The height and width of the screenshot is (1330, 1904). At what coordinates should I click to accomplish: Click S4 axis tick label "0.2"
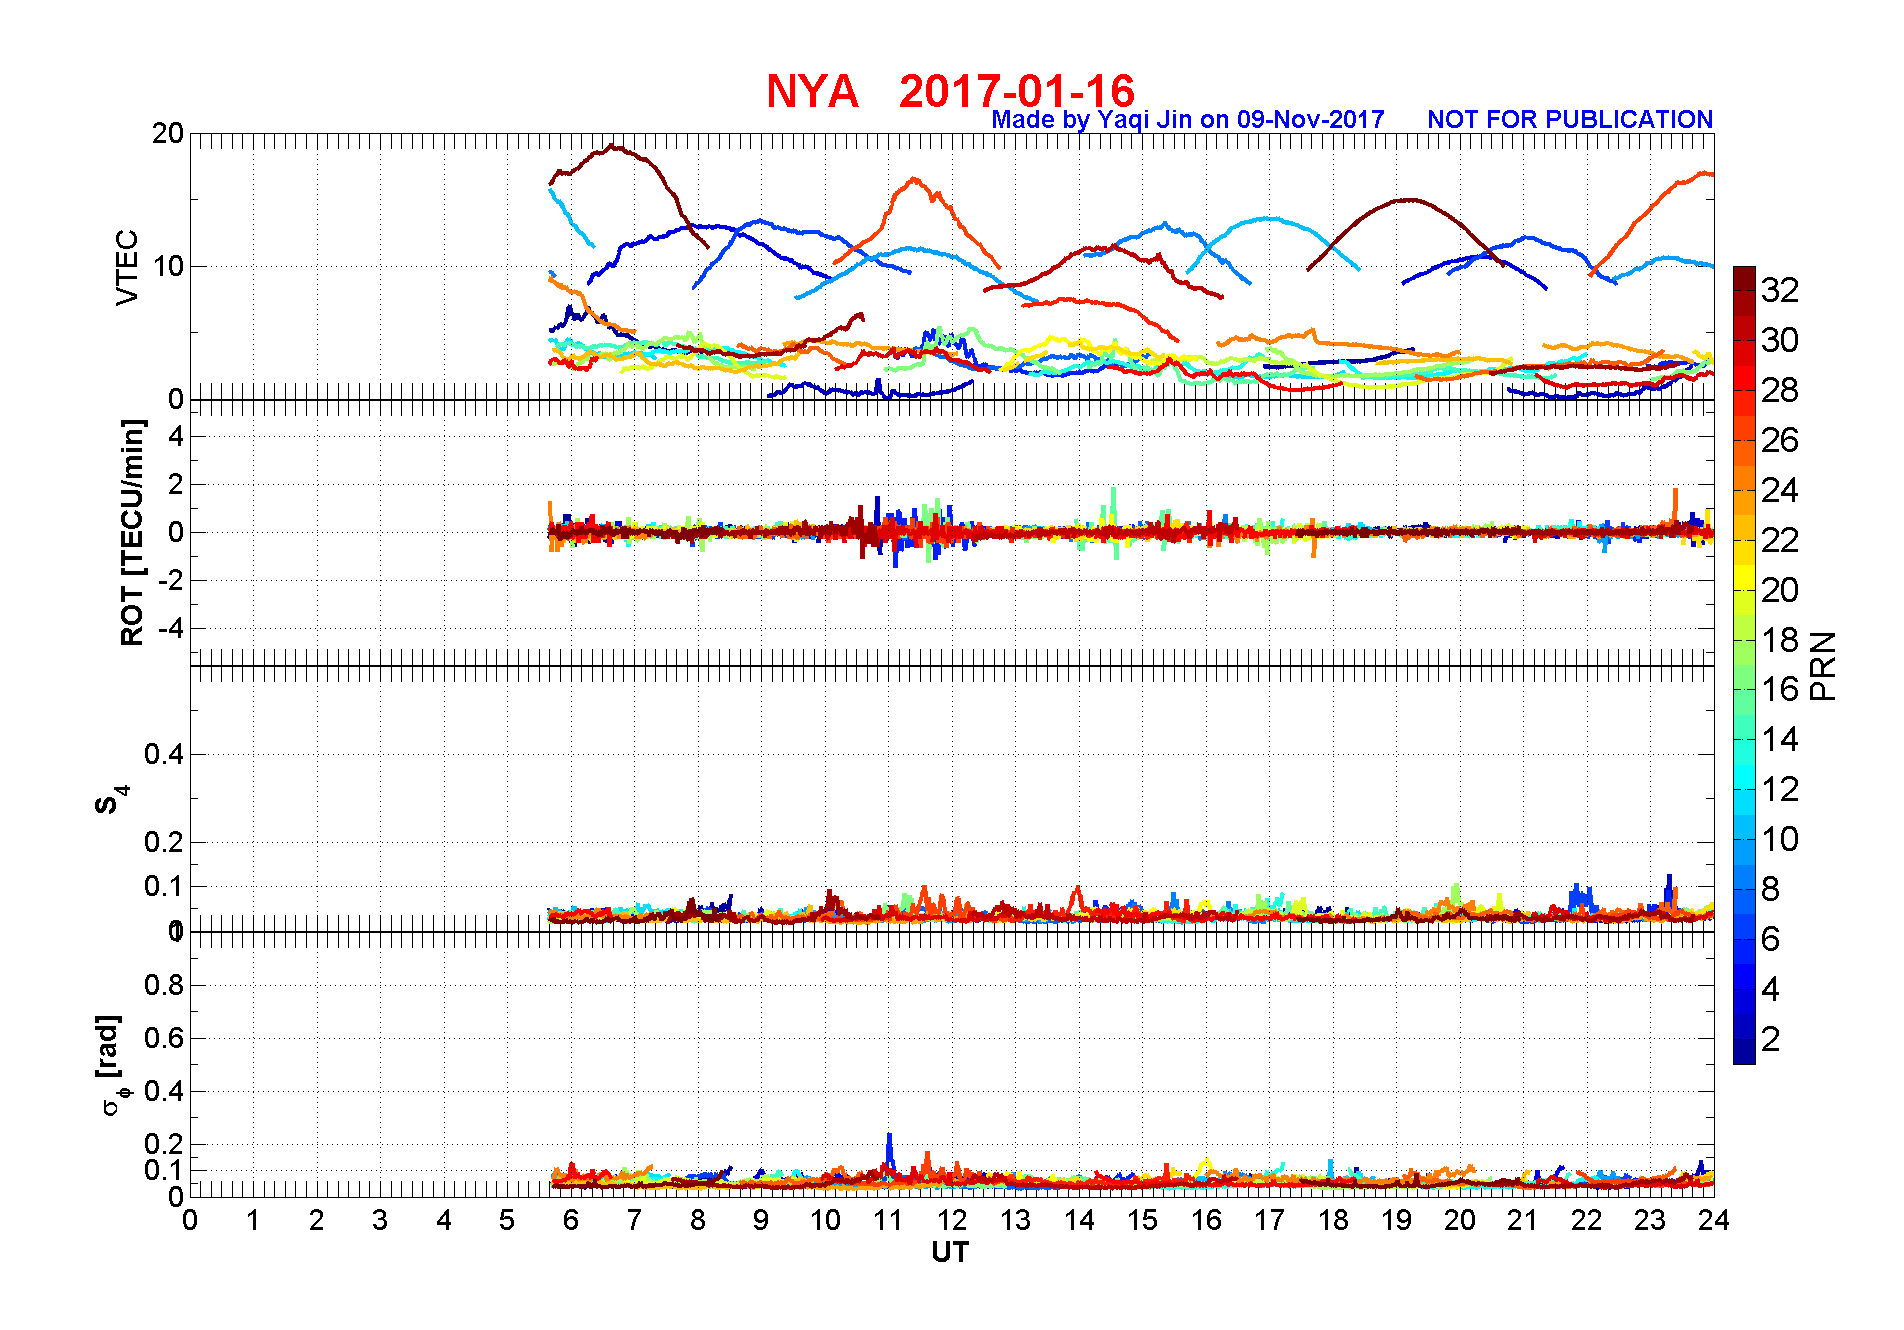(164, 842)
